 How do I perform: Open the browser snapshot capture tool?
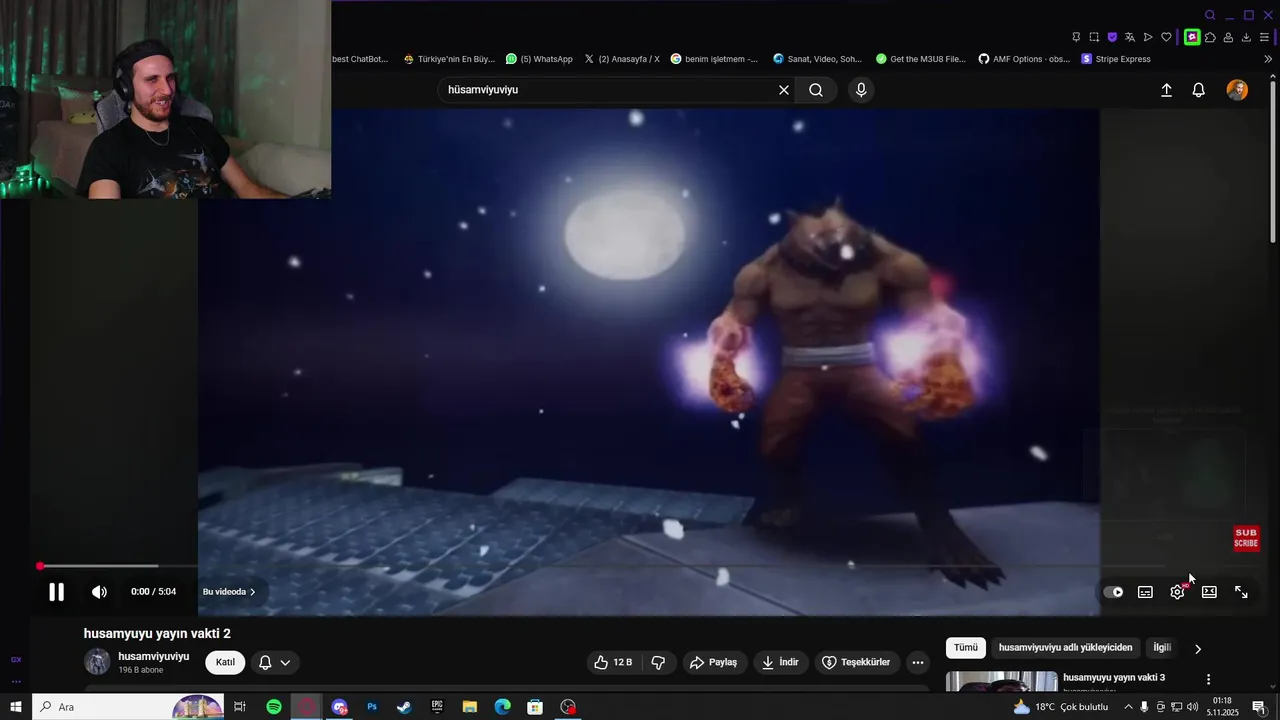[1094, 37]
